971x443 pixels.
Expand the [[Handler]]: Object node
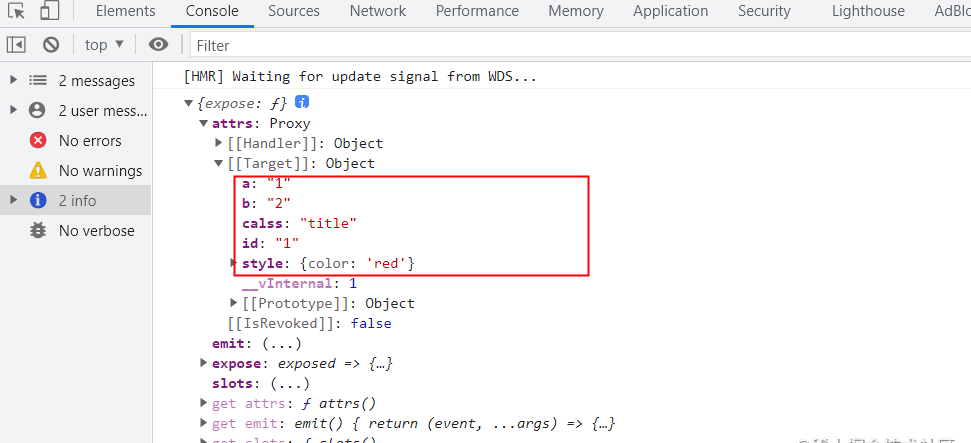click(x=219, y=143)
